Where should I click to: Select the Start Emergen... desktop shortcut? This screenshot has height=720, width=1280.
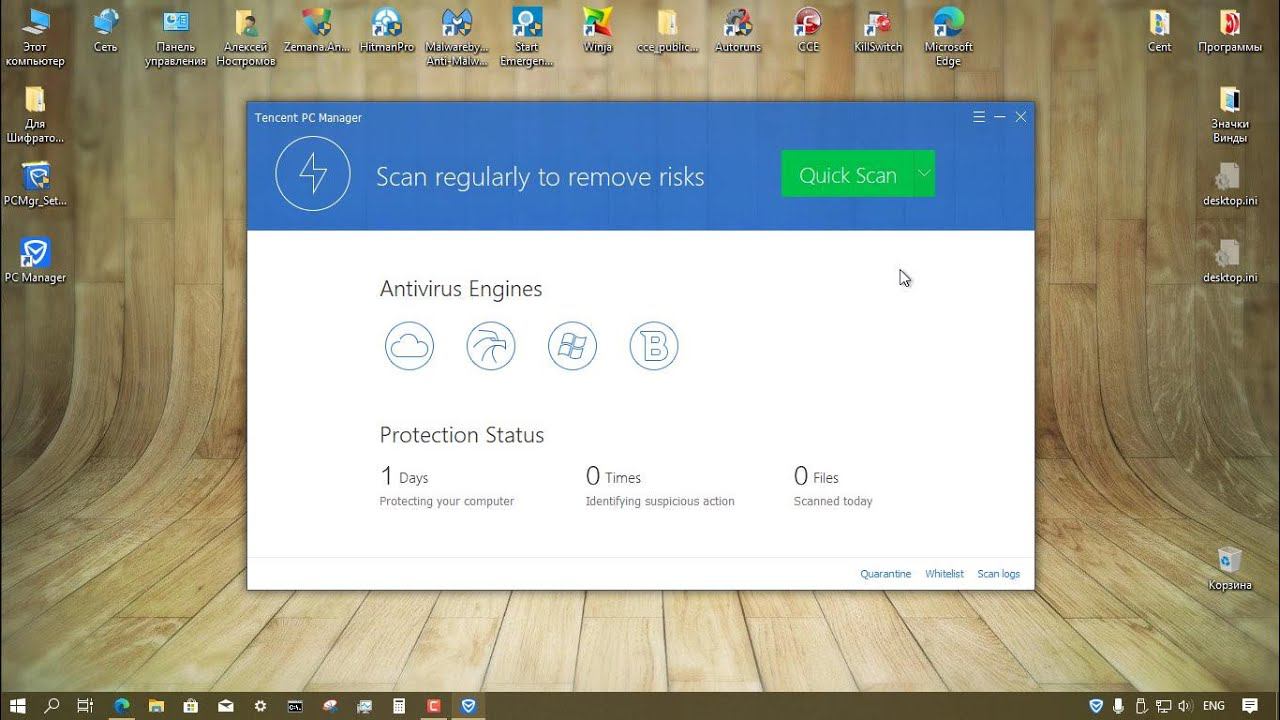pos(527,37)
